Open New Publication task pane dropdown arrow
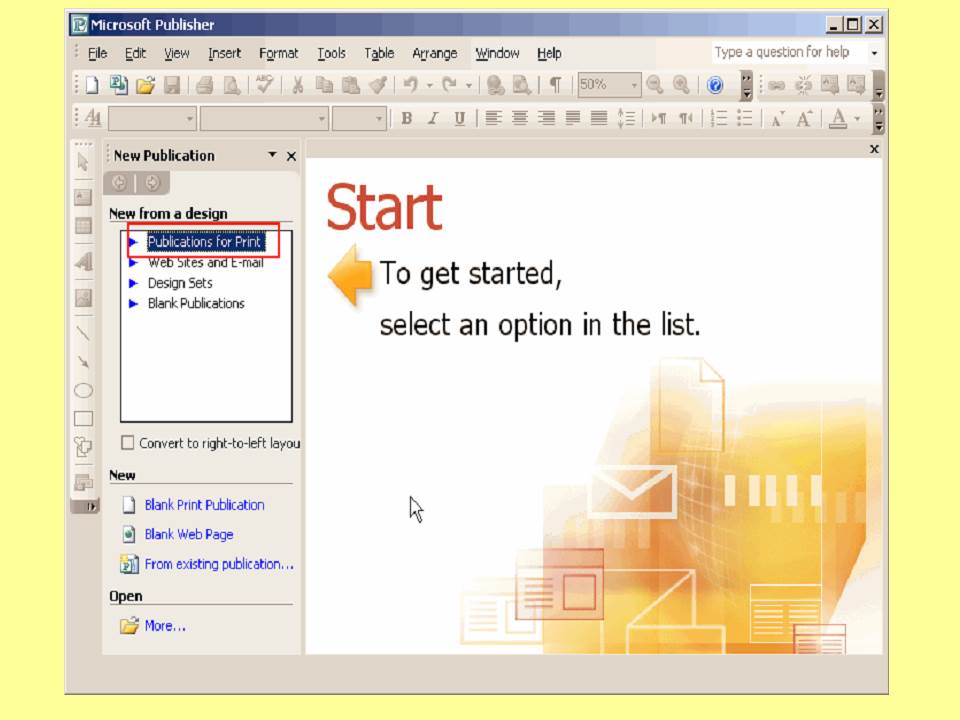The height and width of the screenshot is (720, 960). coord(272,156)
